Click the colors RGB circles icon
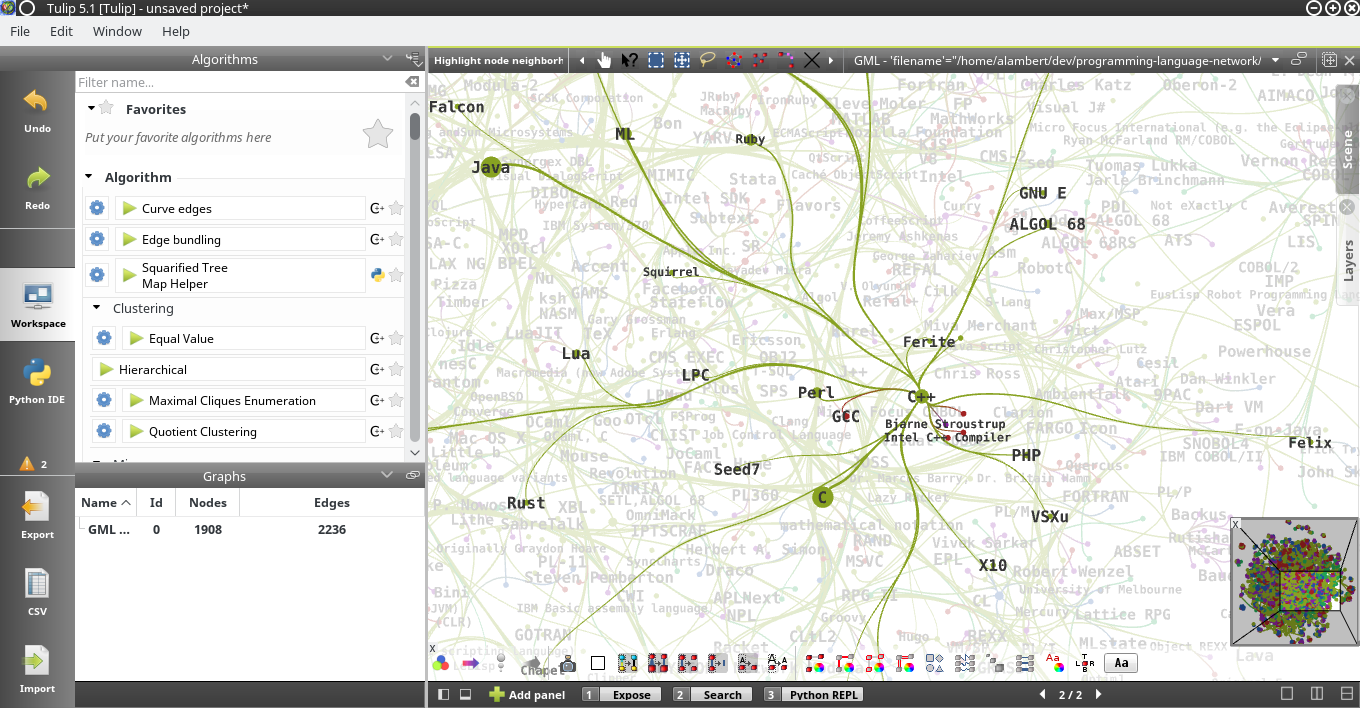The height and width of the screenshot is (708, 1360). point(440,663)
